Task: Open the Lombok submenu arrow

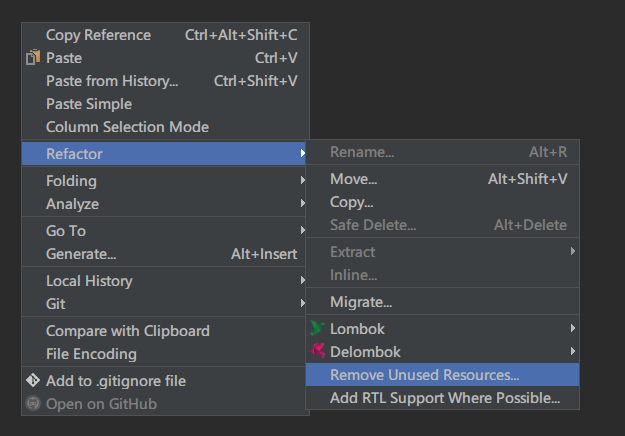Action: 573,328
